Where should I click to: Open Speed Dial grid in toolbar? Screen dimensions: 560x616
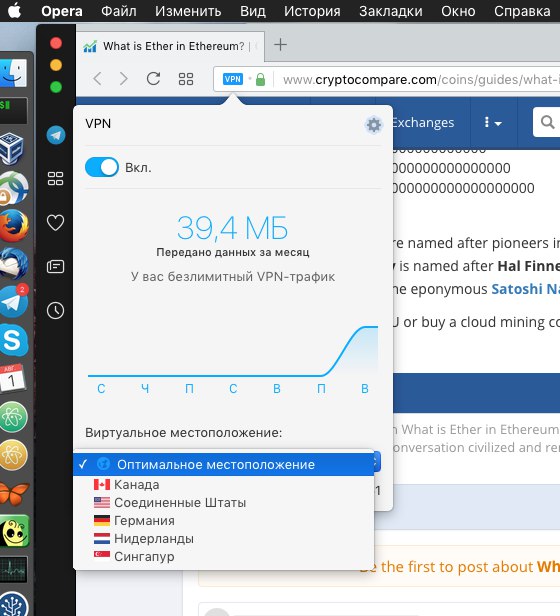[x=186, y=79]
